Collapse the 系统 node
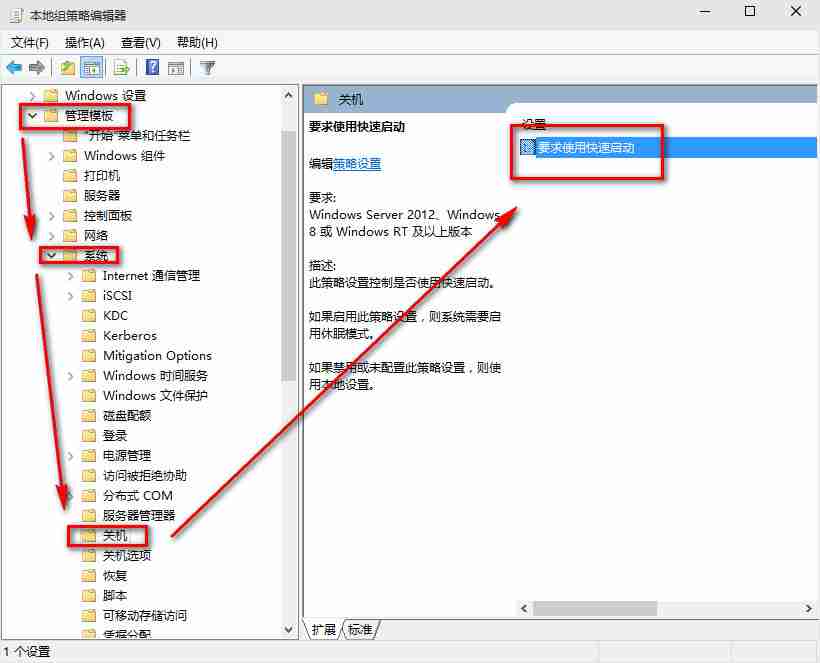 [51, 255]
